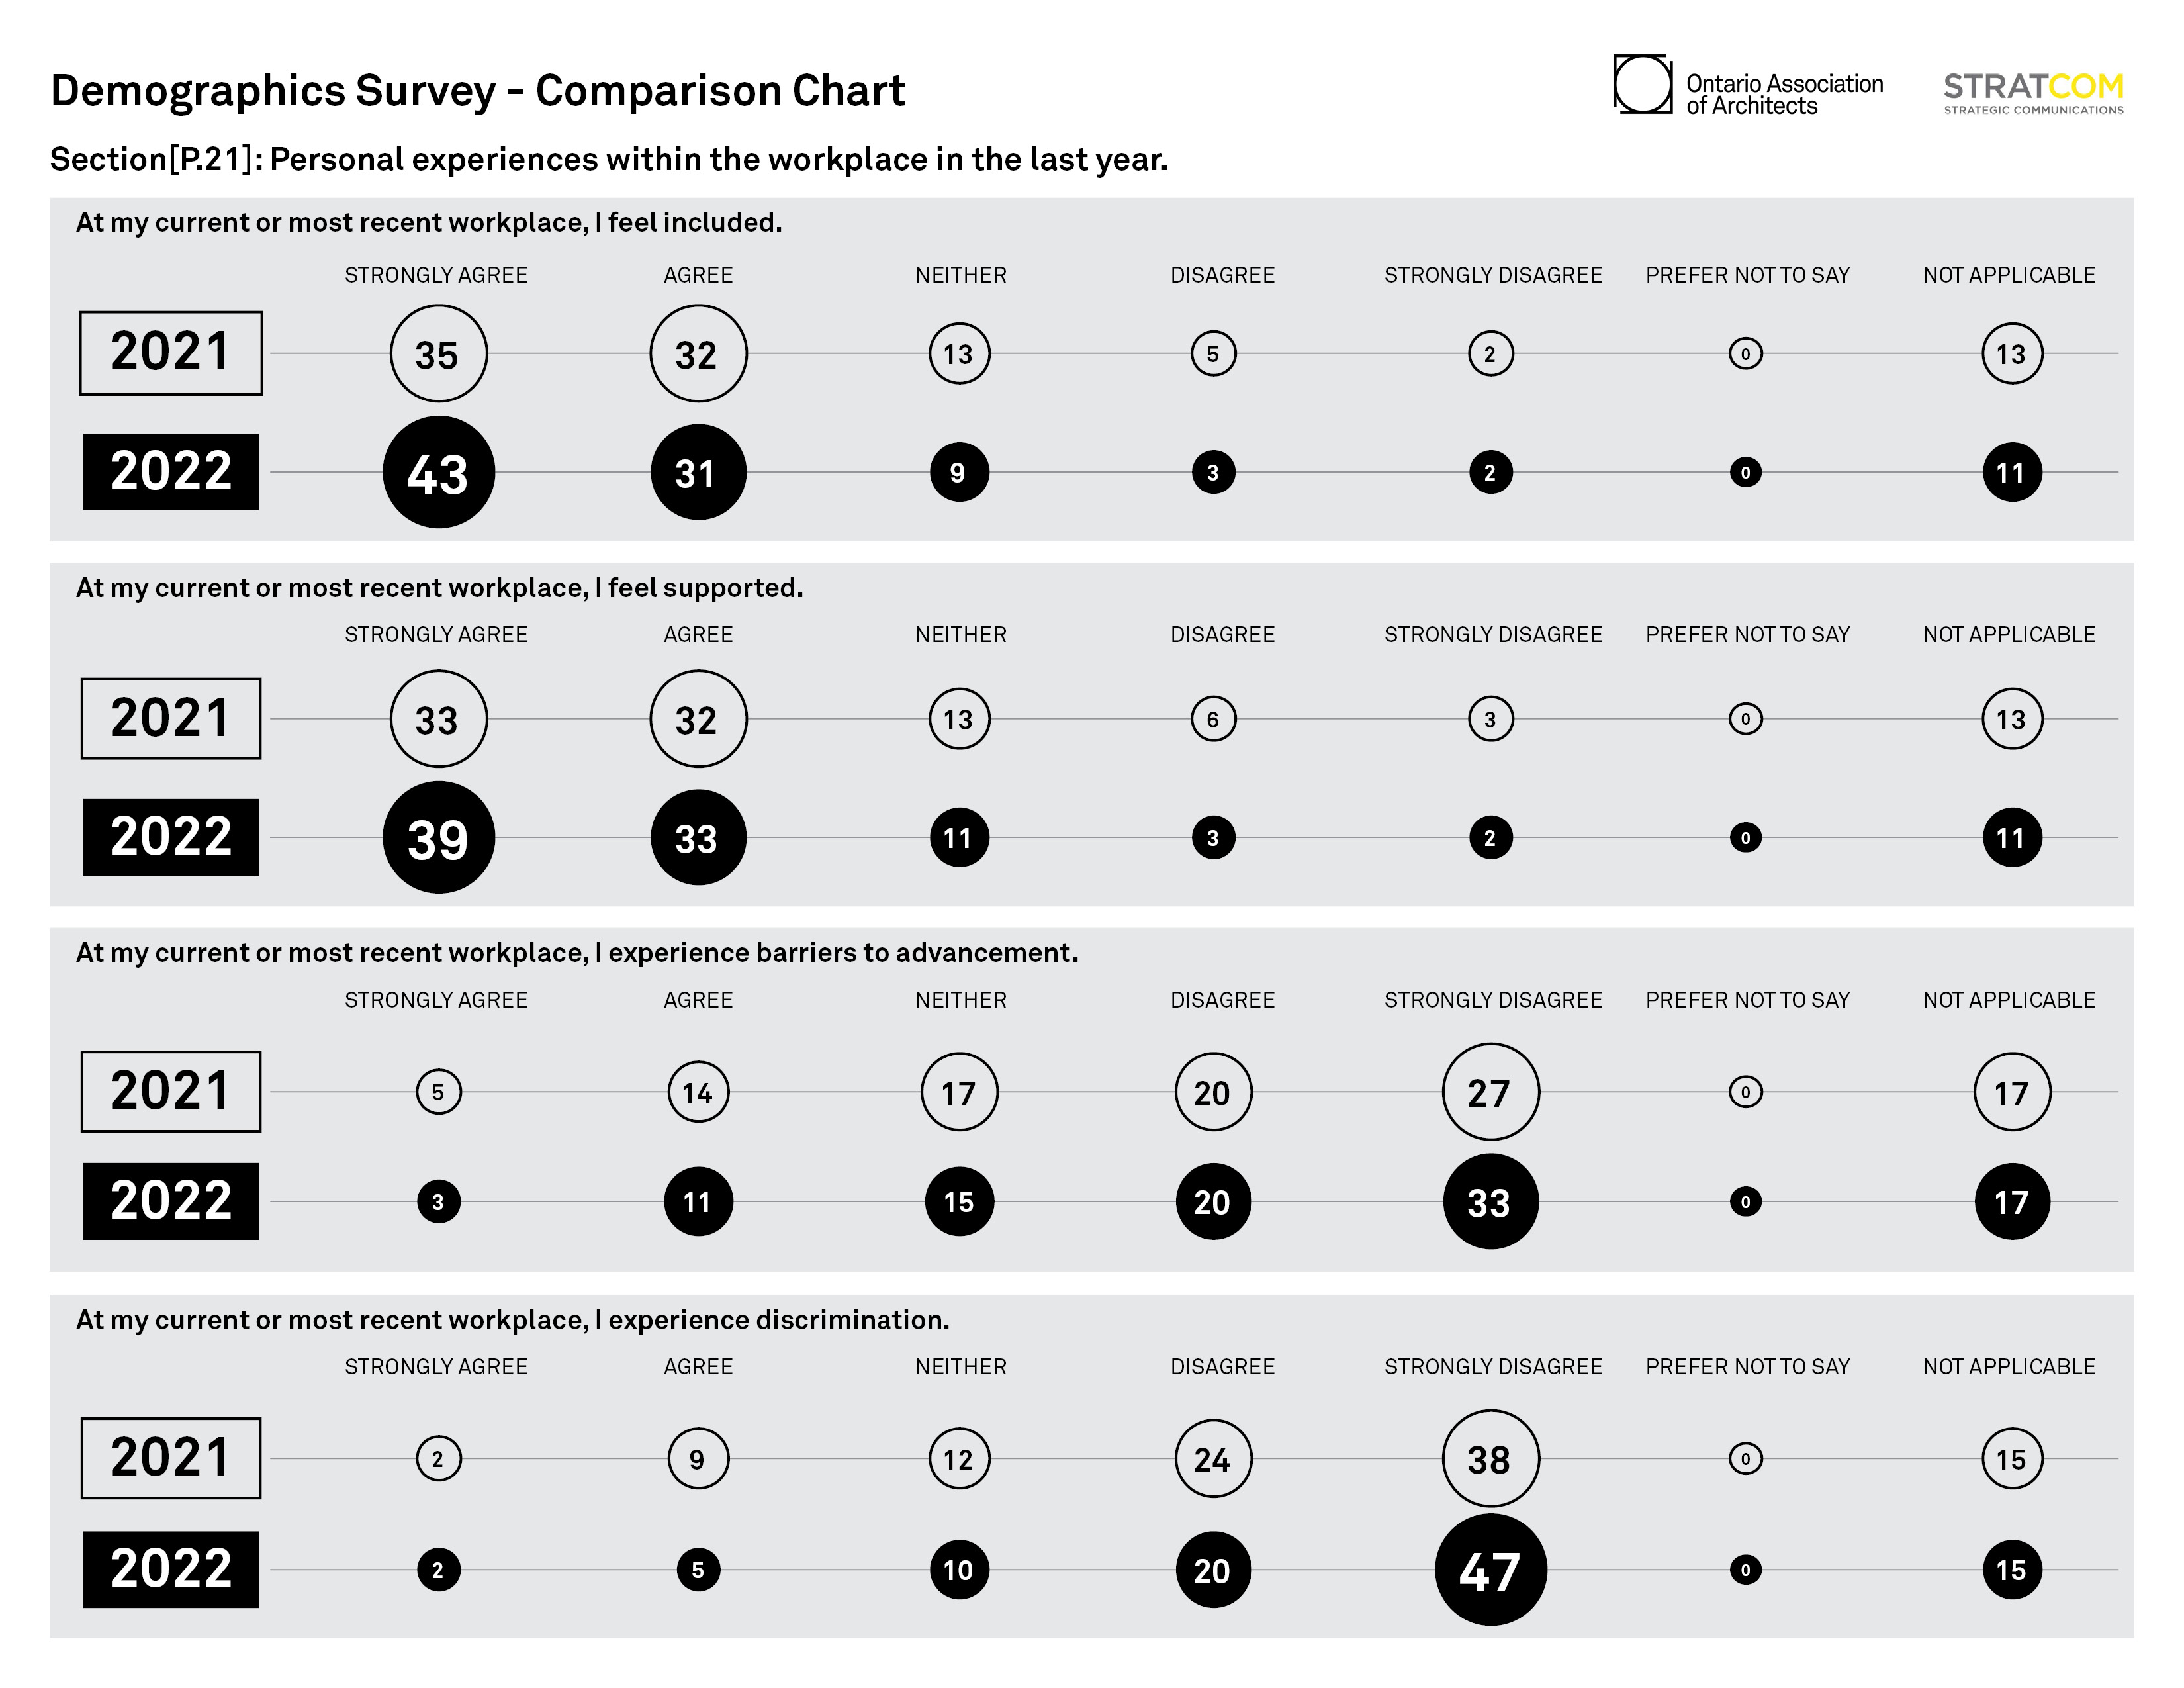Click the 'barriers to advancement' statement heading

[x=578, y=953]
